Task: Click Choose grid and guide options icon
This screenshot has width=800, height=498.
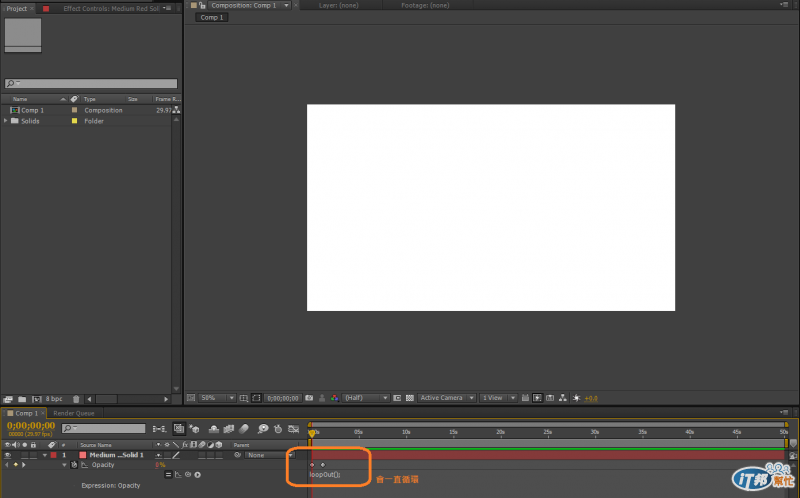Action: (x=244, y=398)
